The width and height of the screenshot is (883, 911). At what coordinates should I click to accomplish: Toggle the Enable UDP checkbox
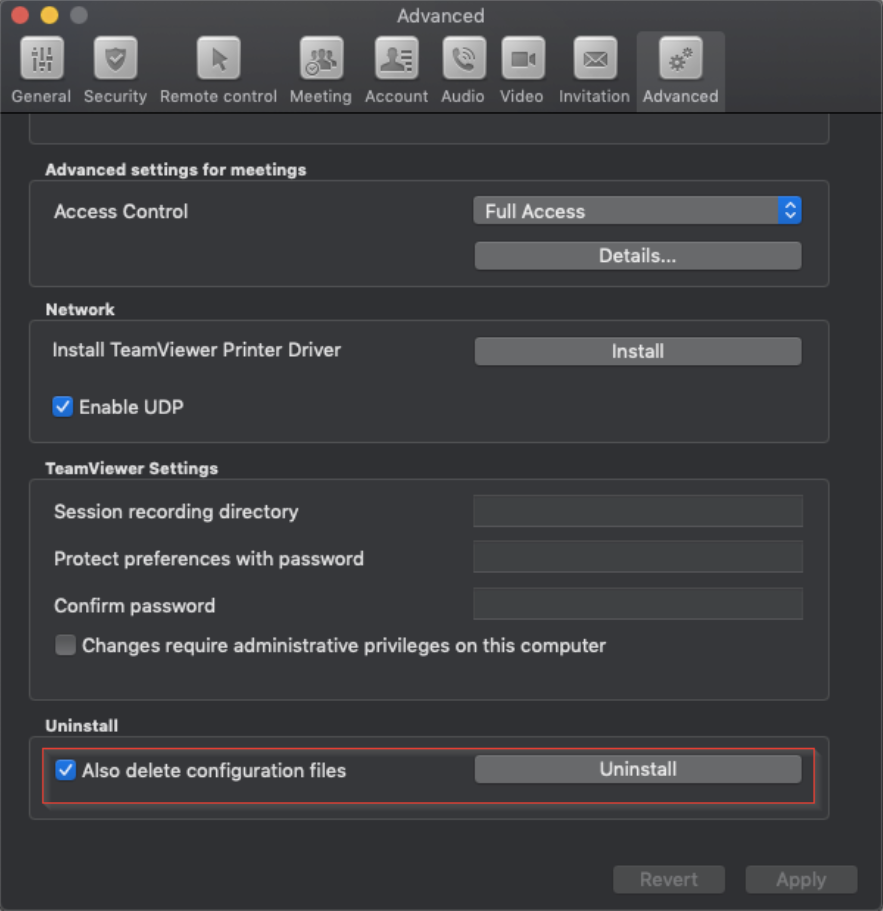click(63, 407)
